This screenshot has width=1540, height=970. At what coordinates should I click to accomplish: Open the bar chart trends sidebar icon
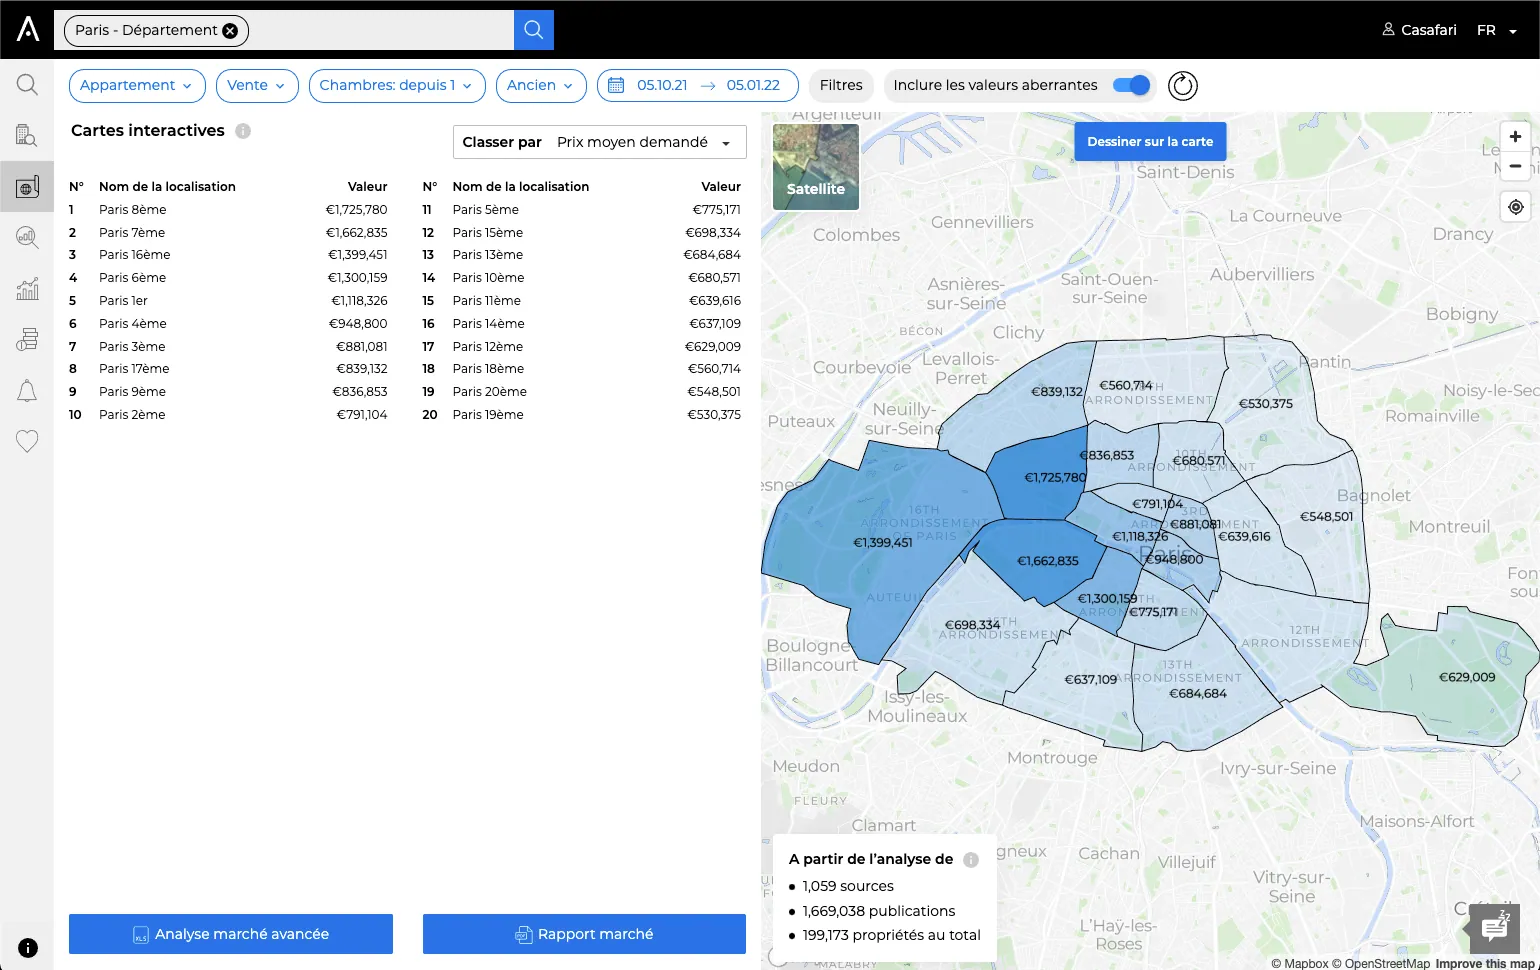pos(27,288)
